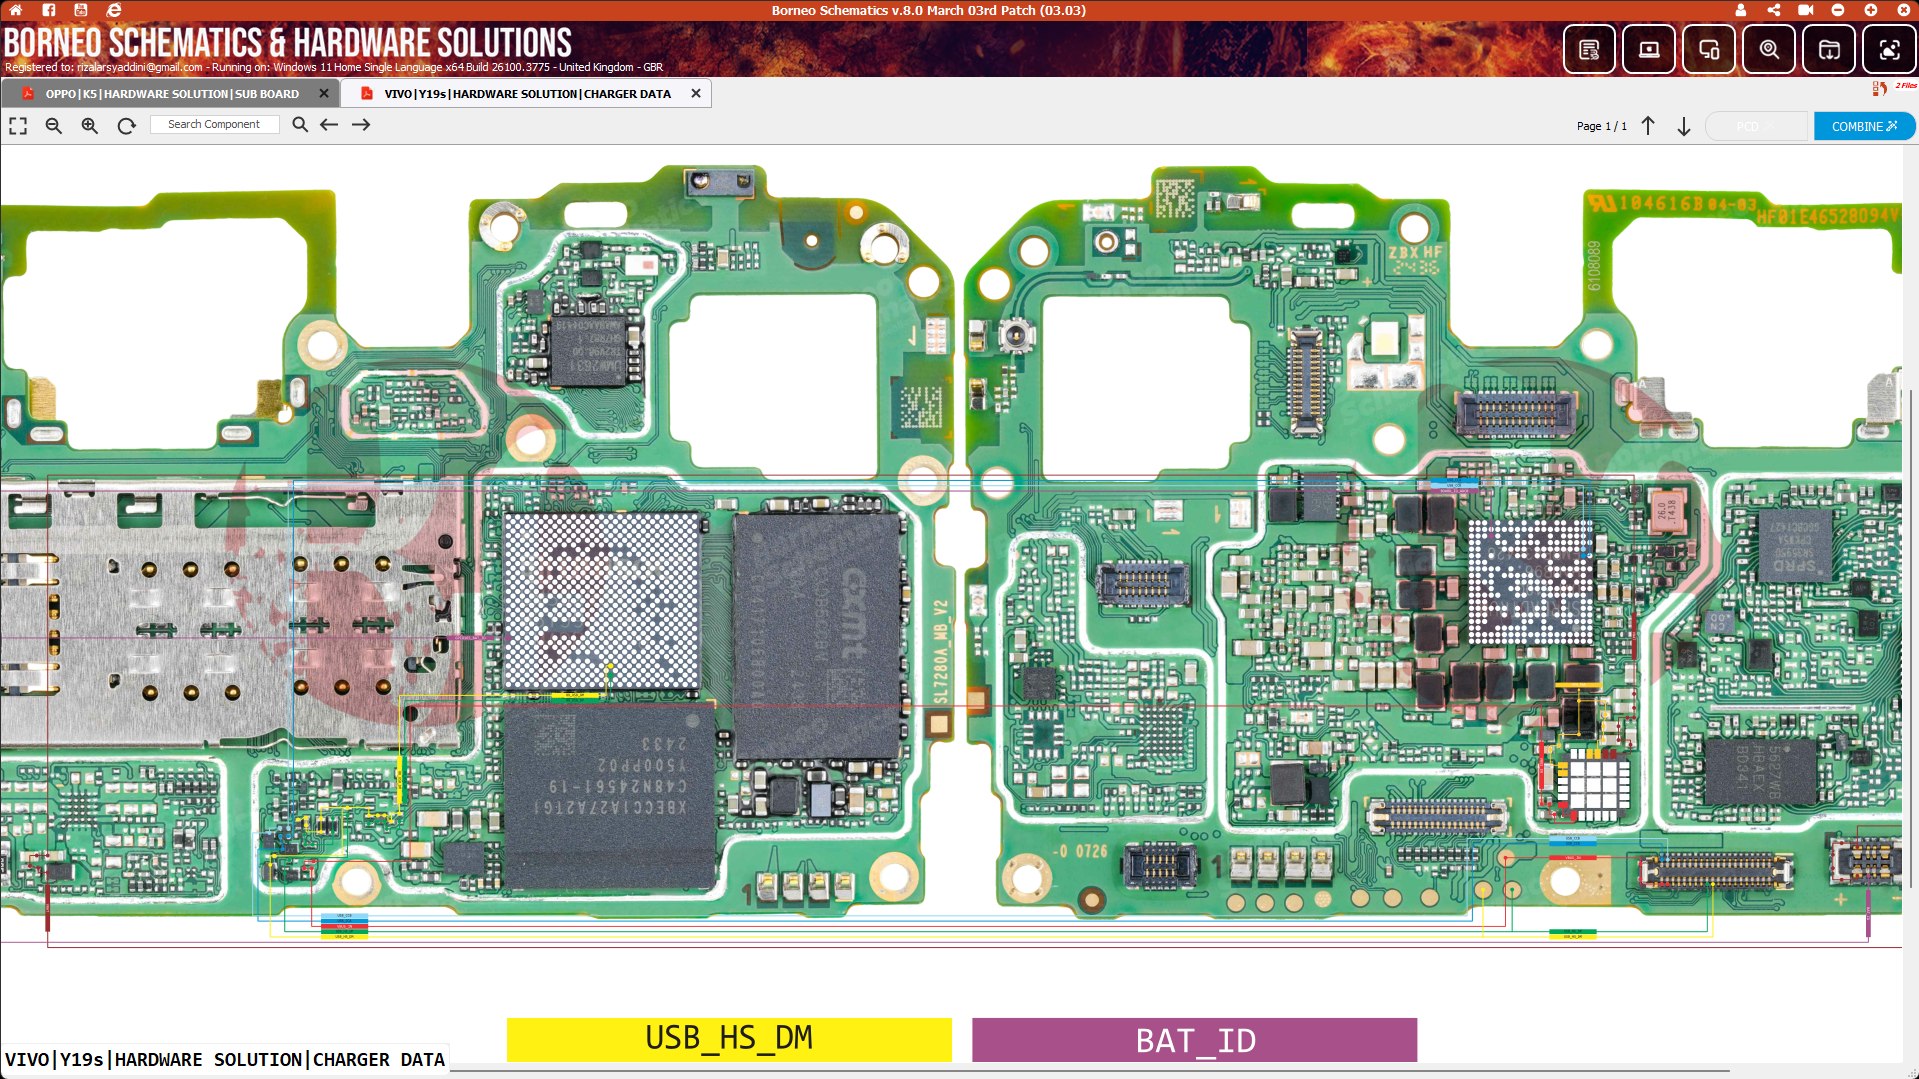Screen dimensions: 1919x1079
Task: Click the VIVO Y19s Charger Data footer label
Action: pos(225,1060)
